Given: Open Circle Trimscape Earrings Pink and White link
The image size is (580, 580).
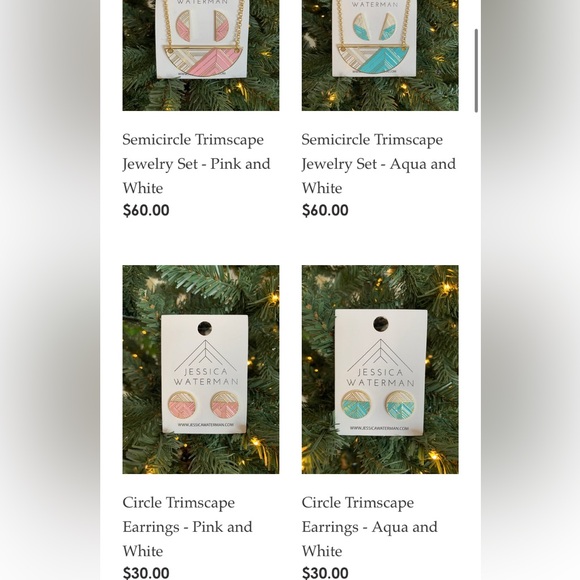Looking at the screenshot, I should [188, 526].
